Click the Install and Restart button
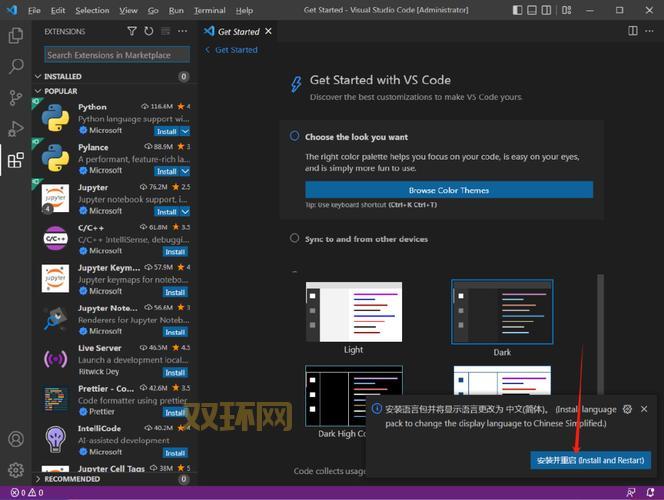664x500 pixels. [592, 460]
